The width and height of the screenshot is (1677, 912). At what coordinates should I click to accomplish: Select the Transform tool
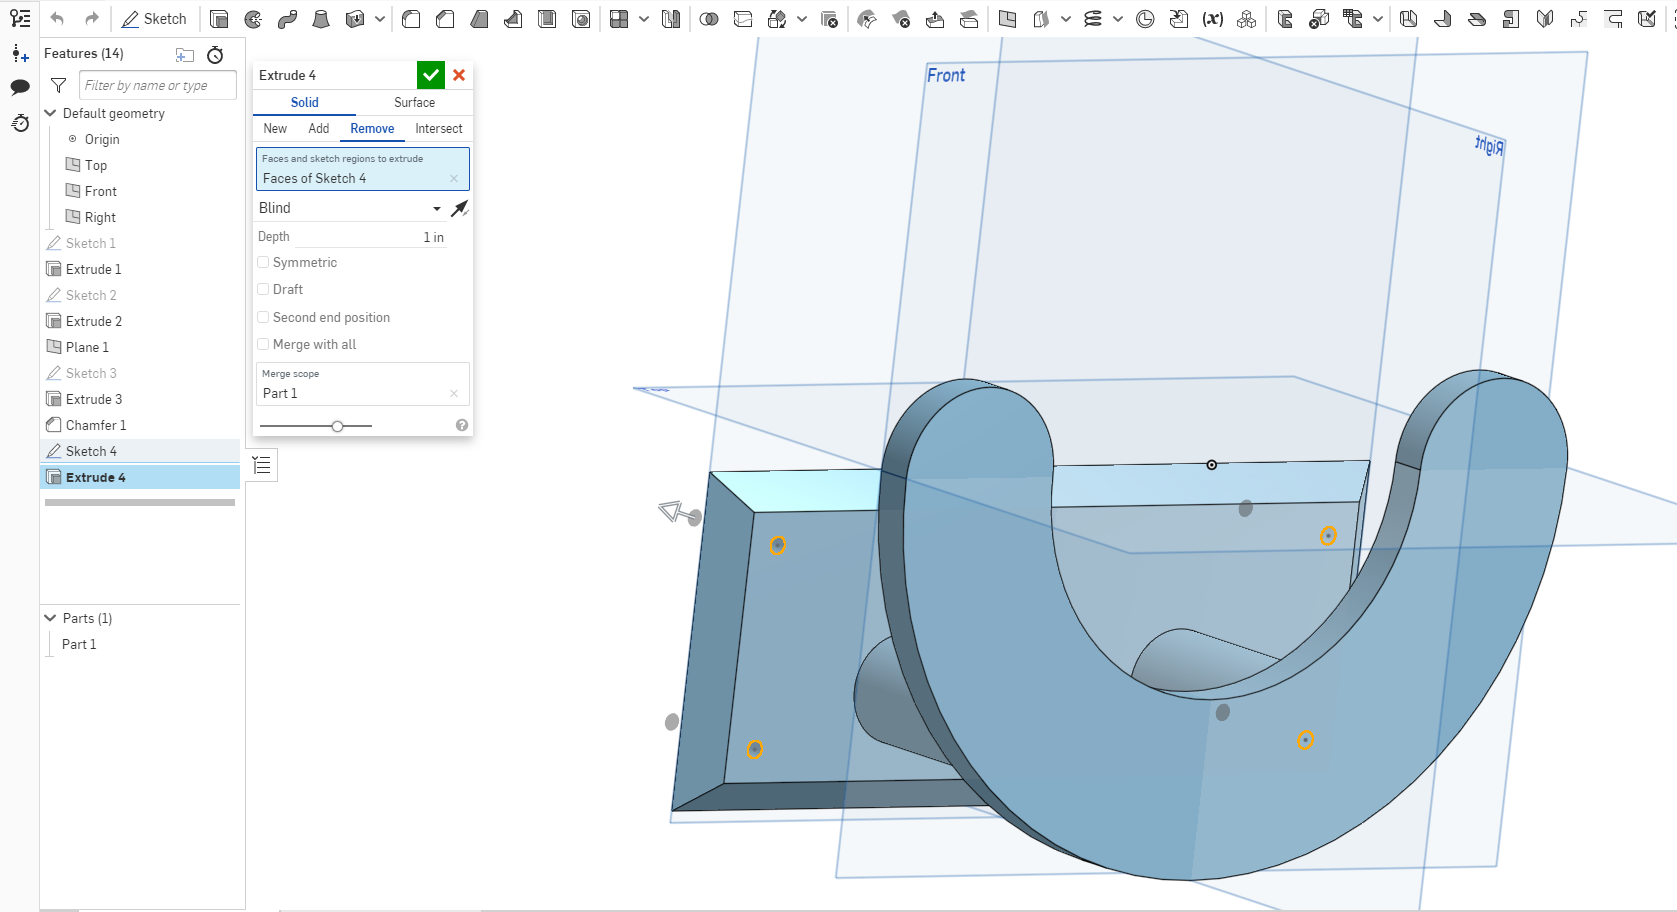[777, 19]
